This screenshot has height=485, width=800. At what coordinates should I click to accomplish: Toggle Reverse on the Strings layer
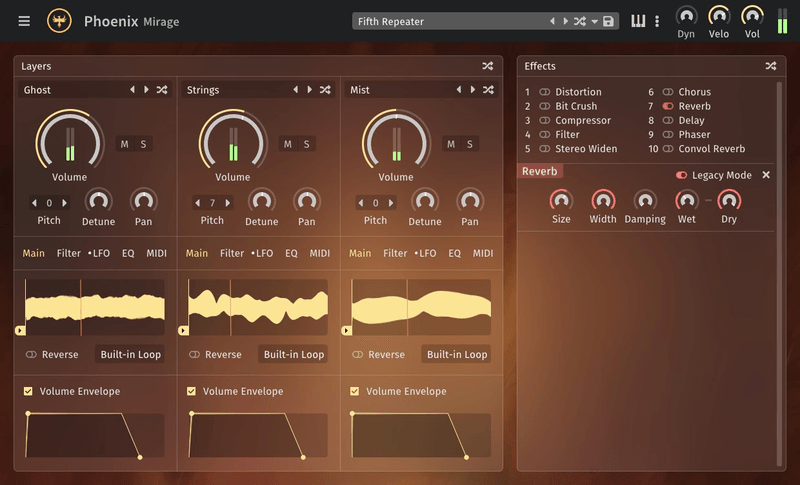click(x=195, y=354)
